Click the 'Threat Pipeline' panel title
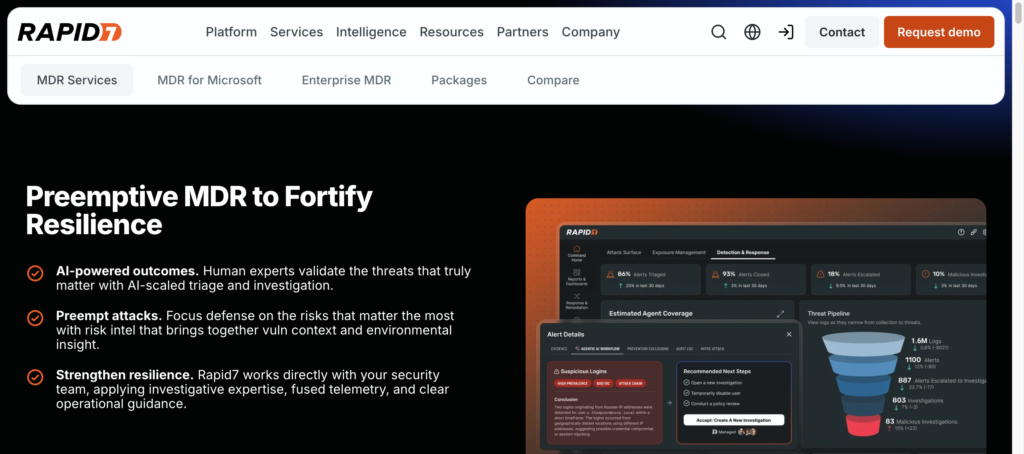Screen dimensions: 1024x454 [829, 314]
